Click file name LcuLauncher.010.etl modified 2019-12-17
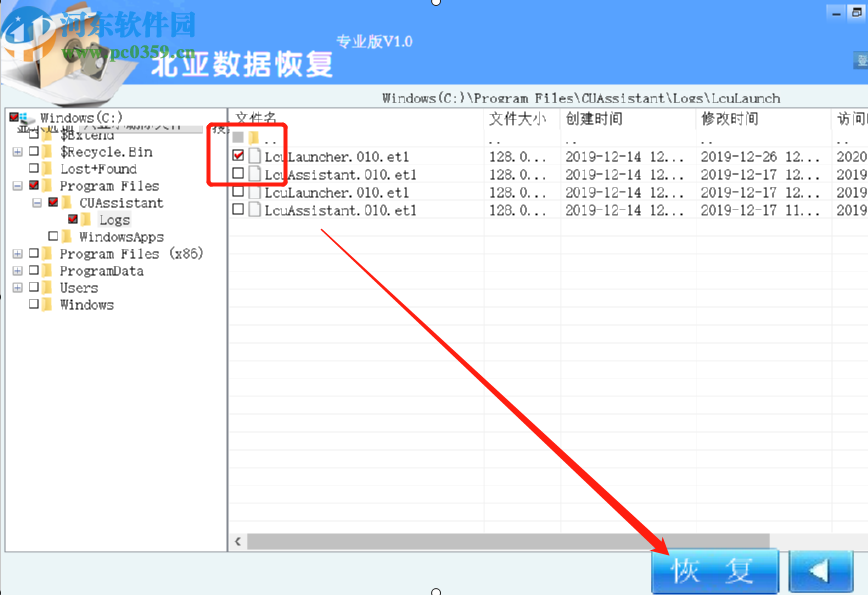 point(337,193)
